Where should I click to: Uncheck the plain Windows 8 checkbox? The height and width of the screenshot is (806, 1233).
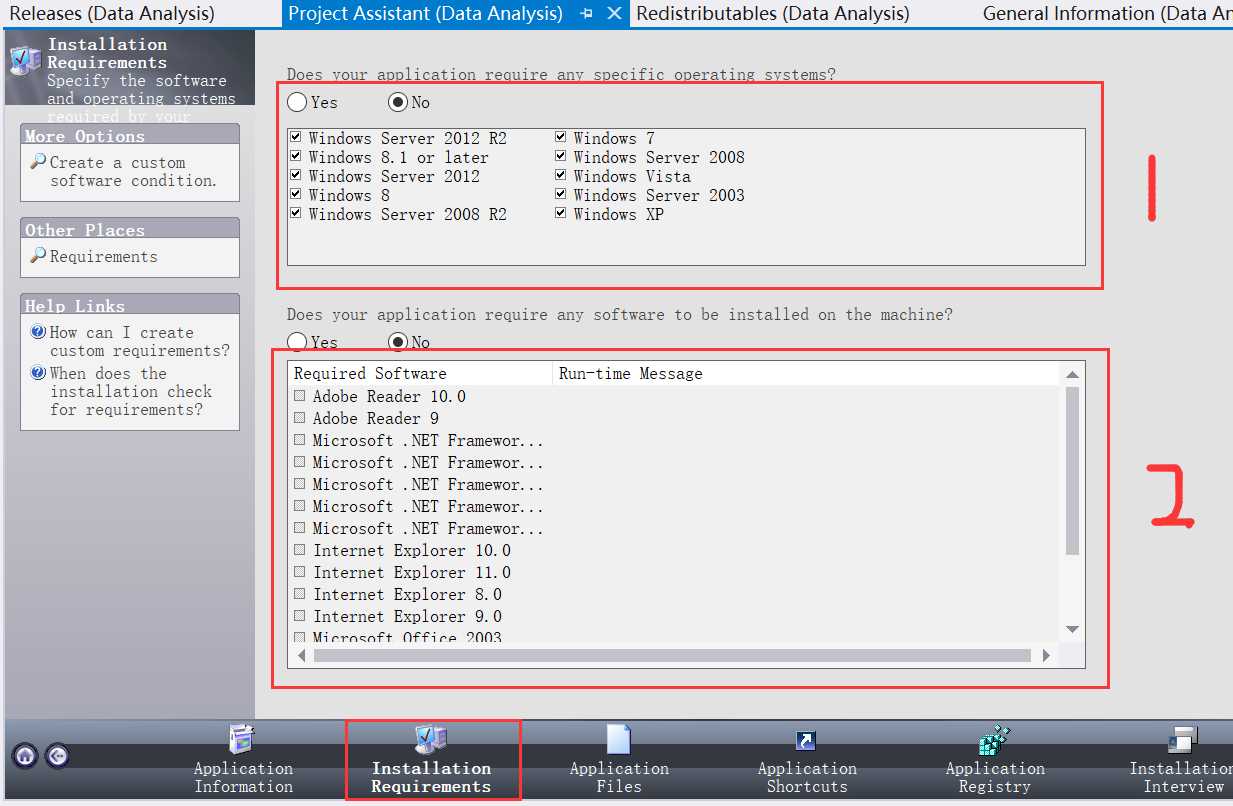click(296, 194)
